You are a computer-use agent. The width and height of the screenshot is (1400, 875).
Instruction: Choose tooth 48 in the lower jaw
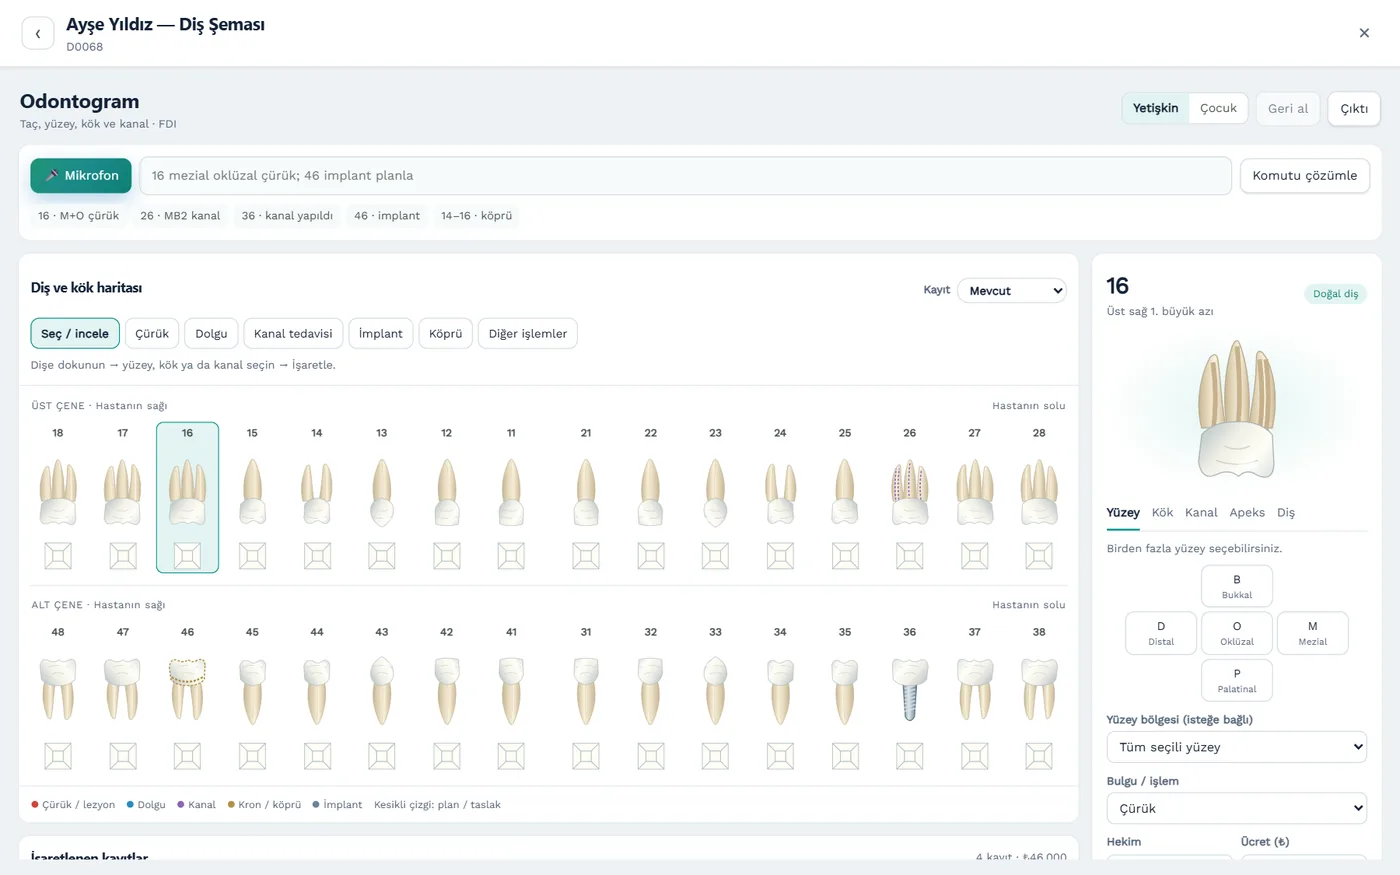[58, 696]
